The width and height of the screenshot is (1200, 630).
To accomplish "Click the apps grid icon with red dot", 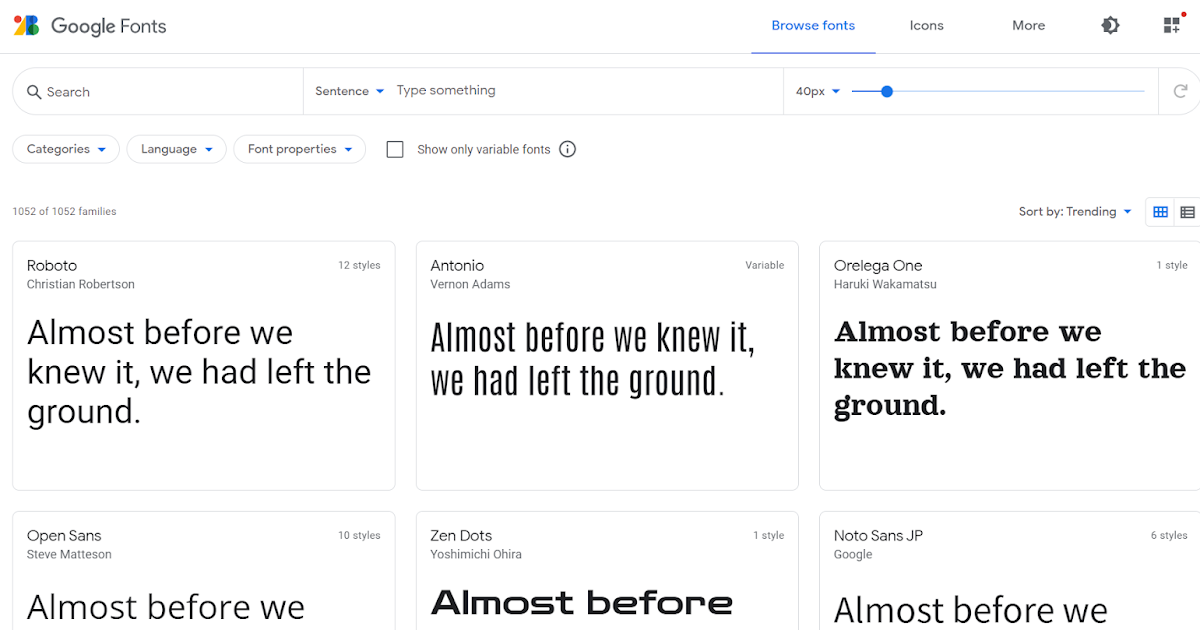I will [1171, 24].
